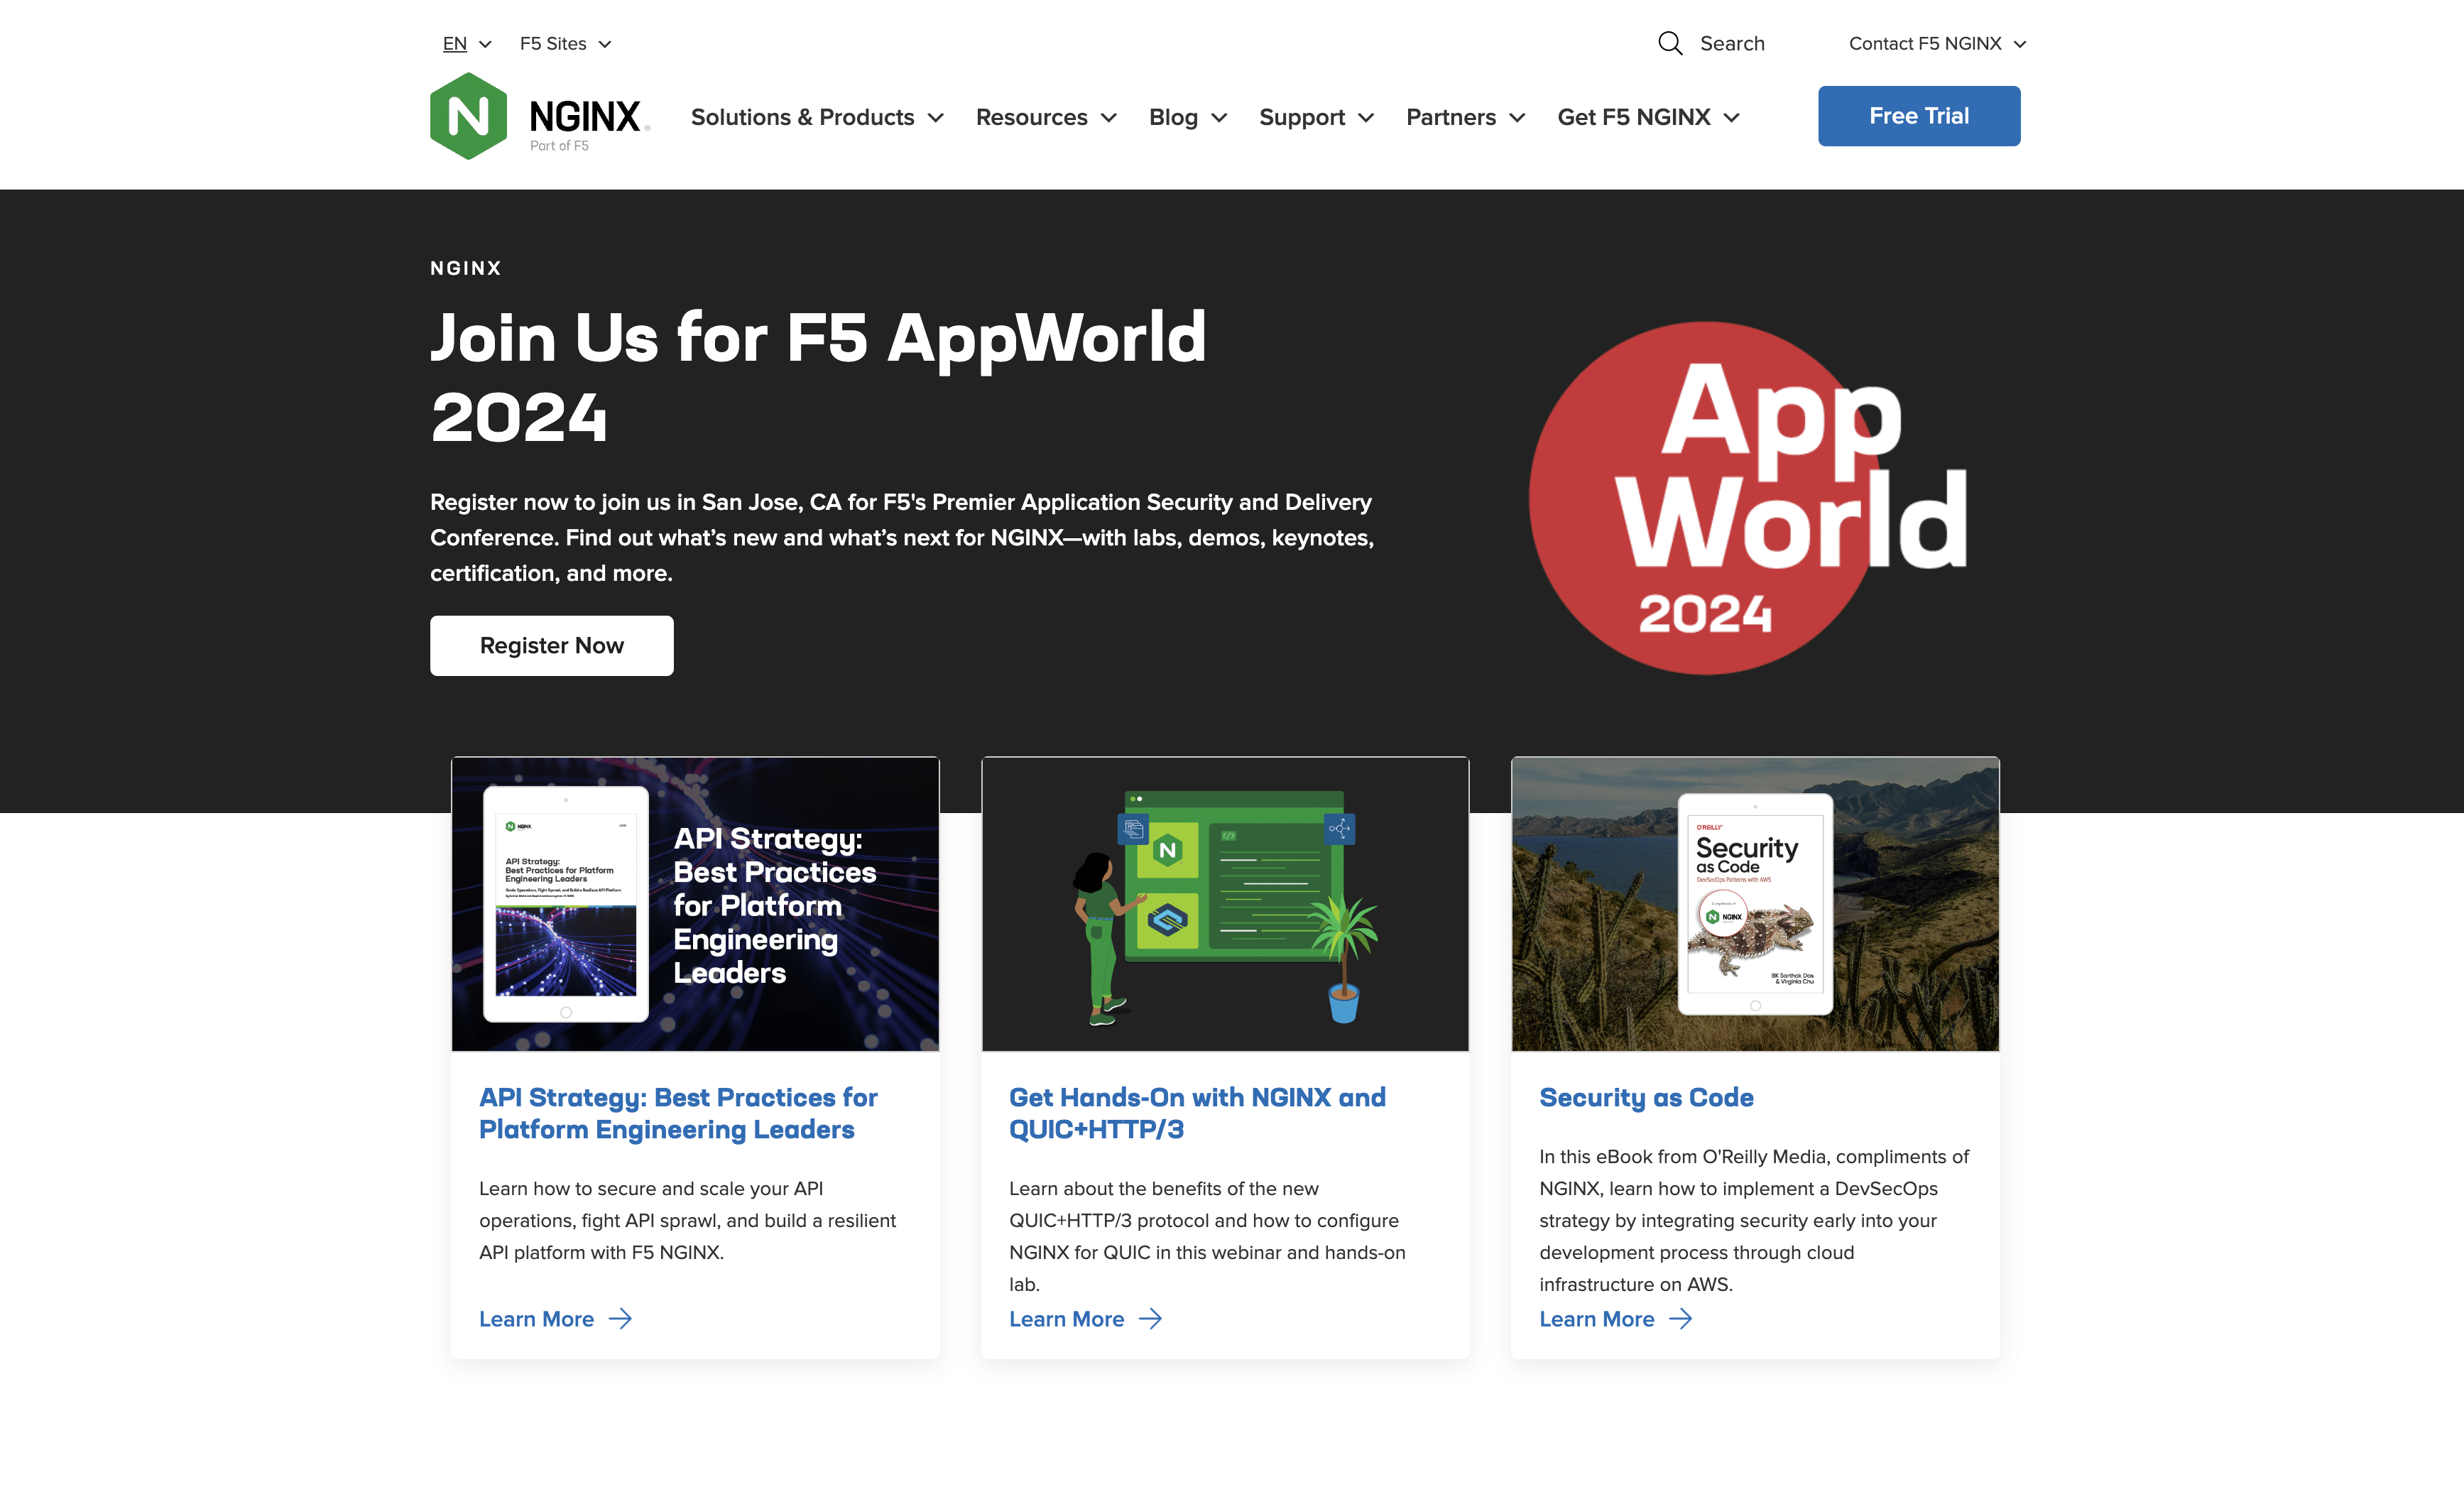Image resolution: width=2464 pixels, height=1504 pixels.
Task: Click the 'Part of F5' text under logo
Action: pyautogui.click(x=559, y=146)
